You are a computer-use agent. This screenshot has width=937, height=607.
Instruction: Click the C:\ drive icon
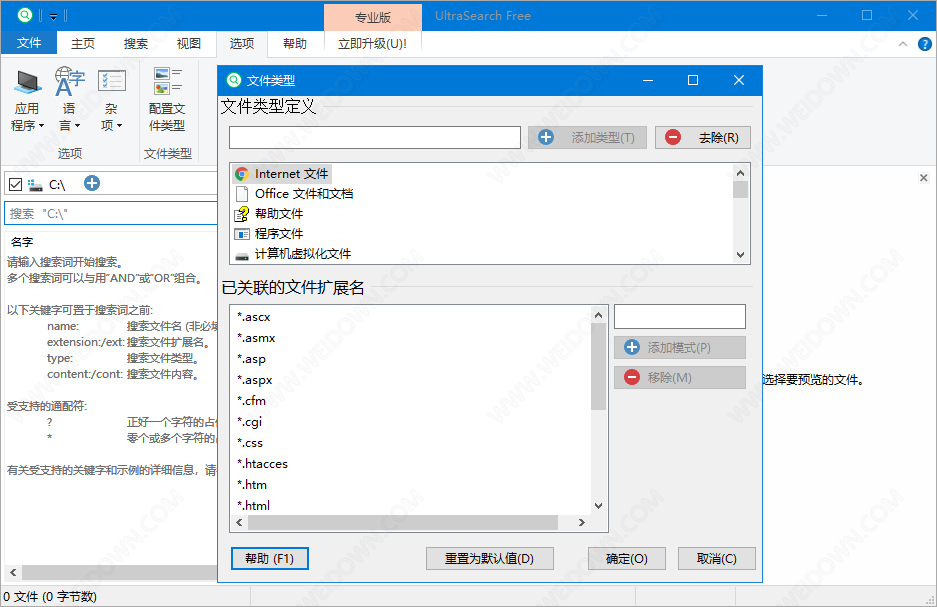35,185
